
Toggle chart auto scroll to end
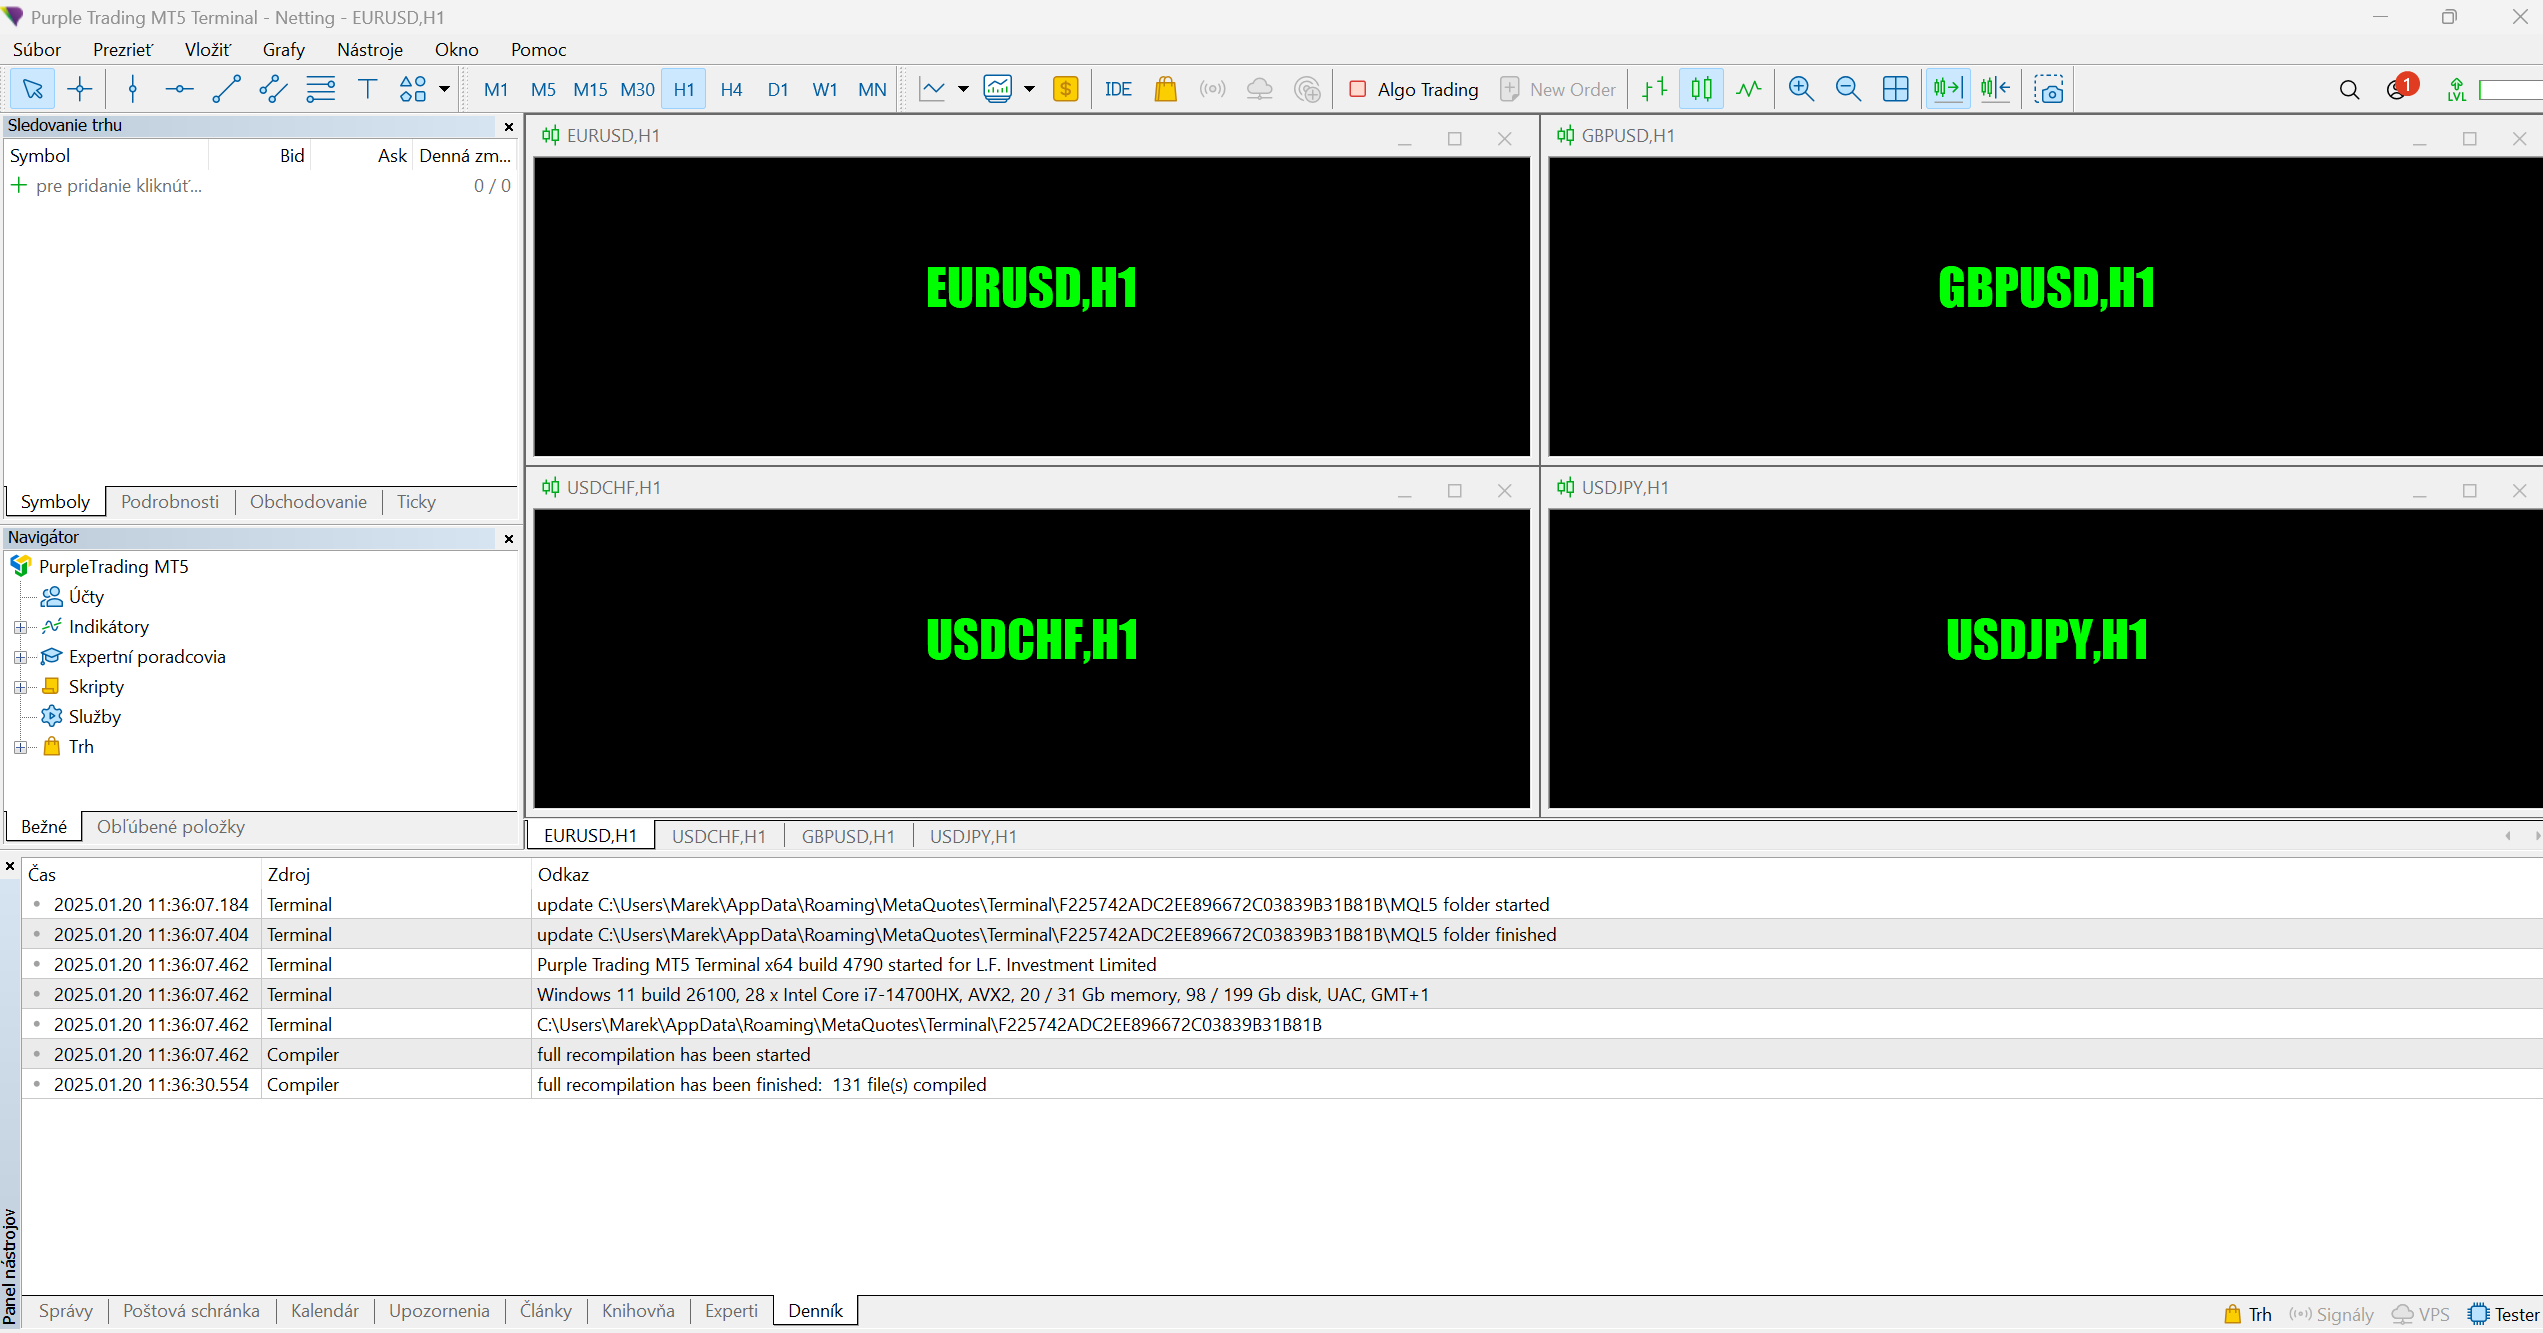[1948, 89]
